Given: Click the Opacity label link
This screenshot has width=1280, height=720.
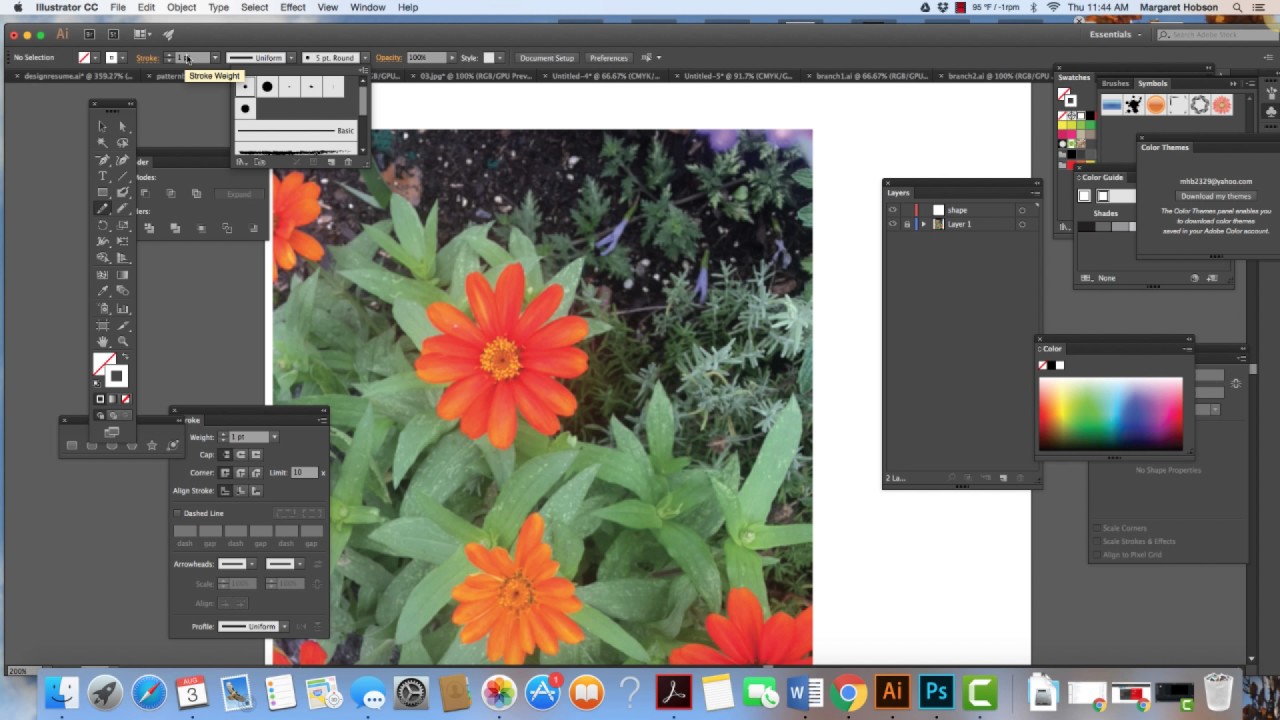Looking at the screenshot, I should (388, 58).
